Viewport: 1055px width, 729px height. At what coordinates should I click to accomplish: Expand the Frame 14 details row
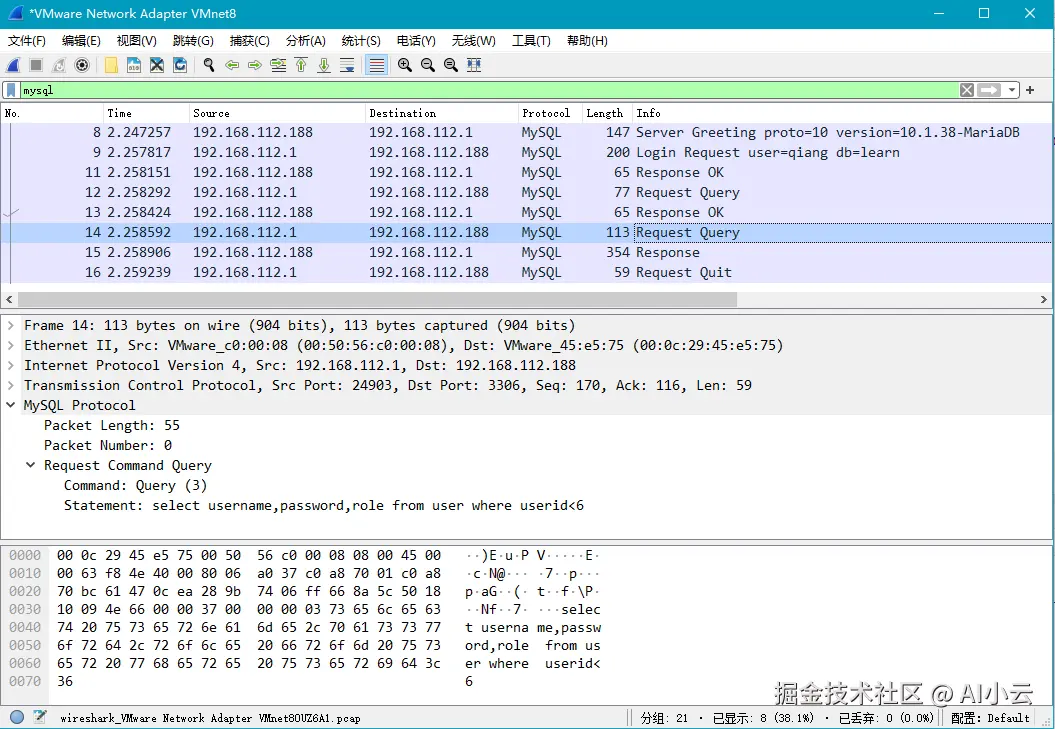pos(11,326)
